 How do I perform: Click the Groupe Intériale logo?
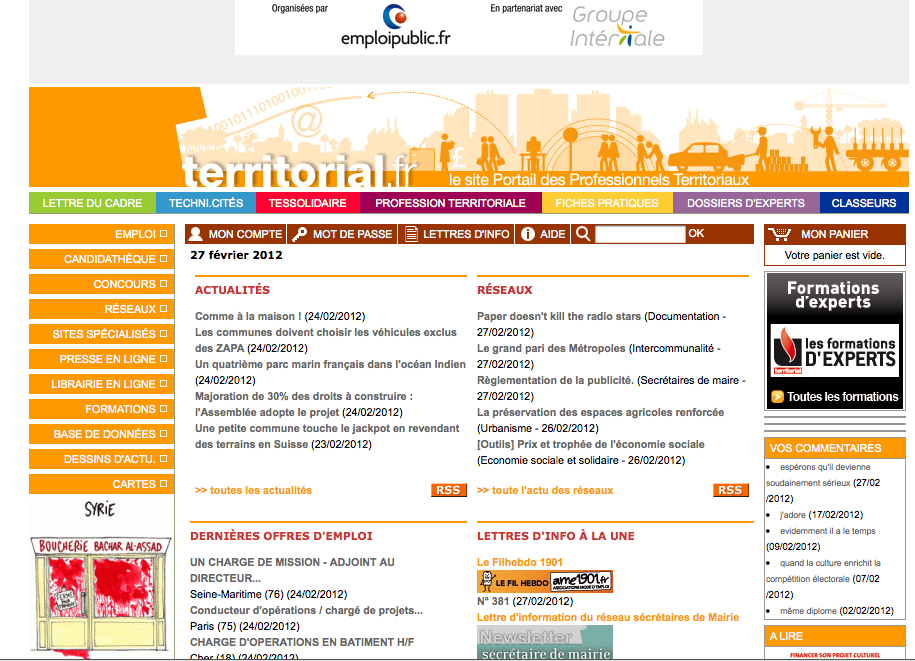(617, 26)
